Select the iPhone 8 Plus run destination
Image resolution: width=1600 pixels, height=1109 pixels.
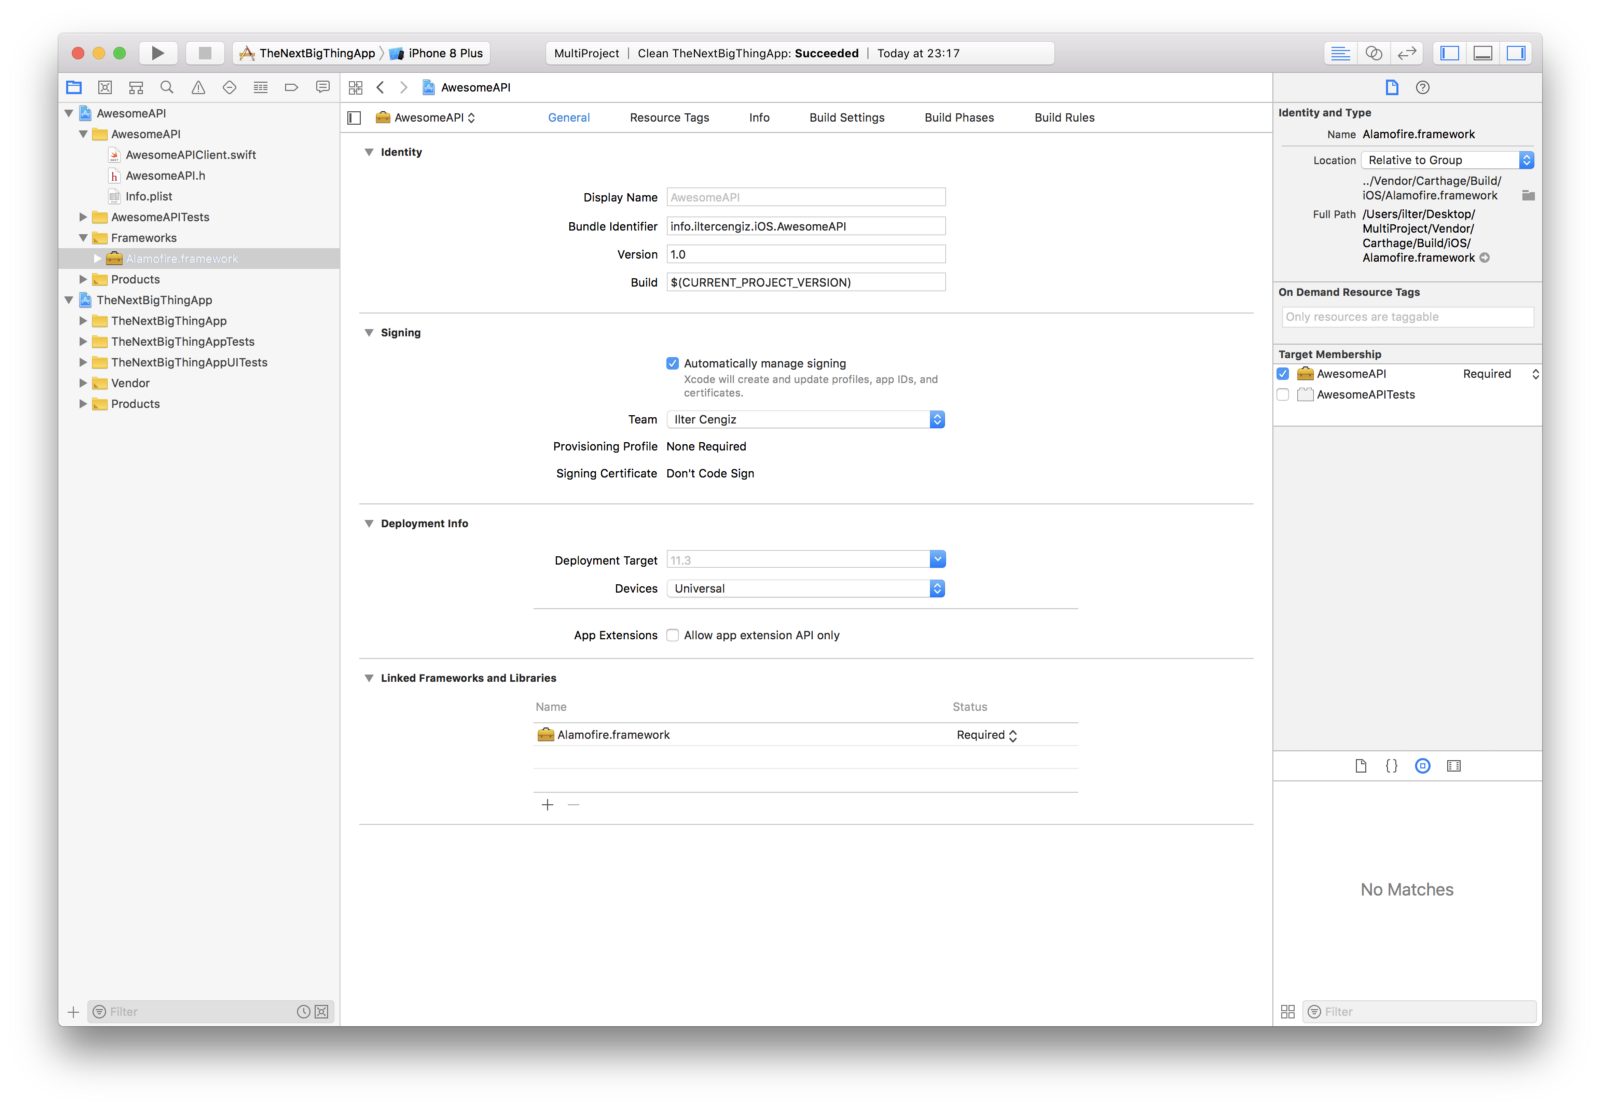tap(437, 53)
